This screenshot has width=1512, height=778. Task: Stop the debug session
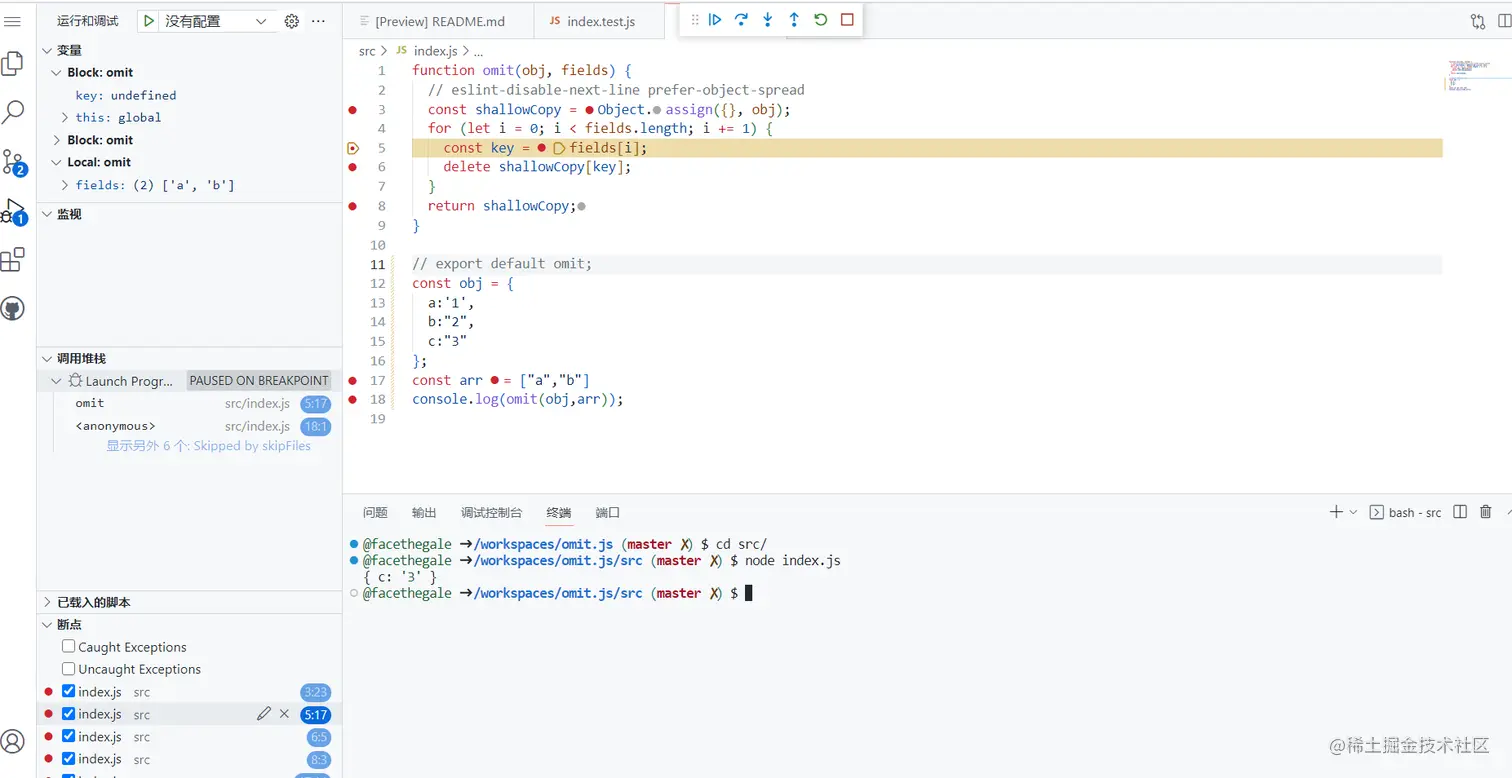click(x=847, y=19)
